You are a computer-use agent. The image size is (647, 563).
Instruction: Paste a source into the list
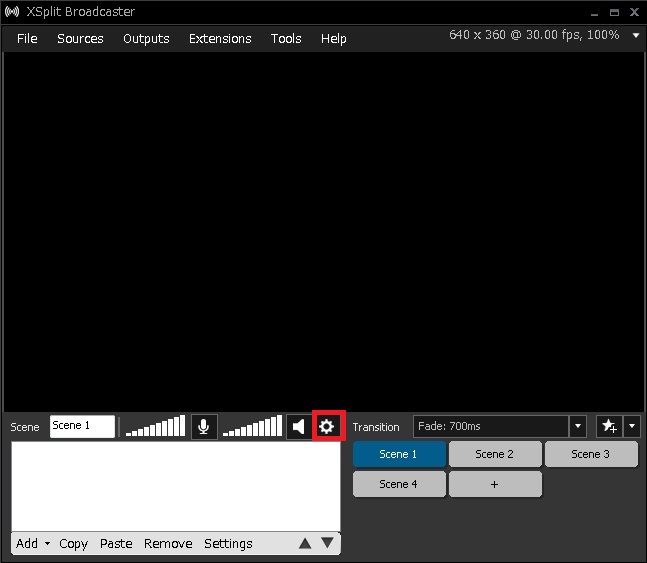(x=116, y=543)
